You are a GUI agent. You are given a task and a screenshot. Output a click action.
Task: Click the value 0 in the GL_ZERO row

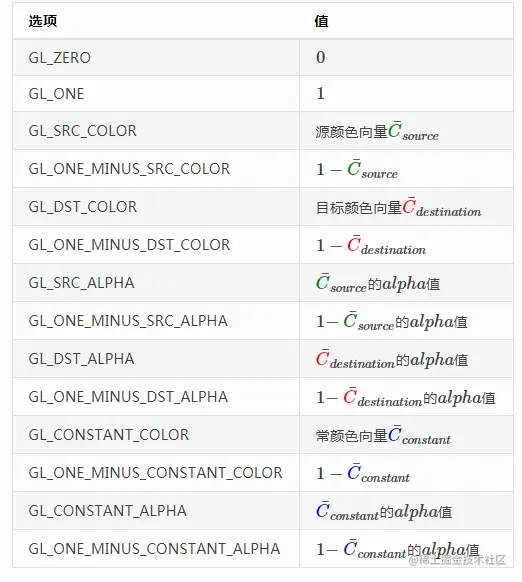click(x=321, y=58)
